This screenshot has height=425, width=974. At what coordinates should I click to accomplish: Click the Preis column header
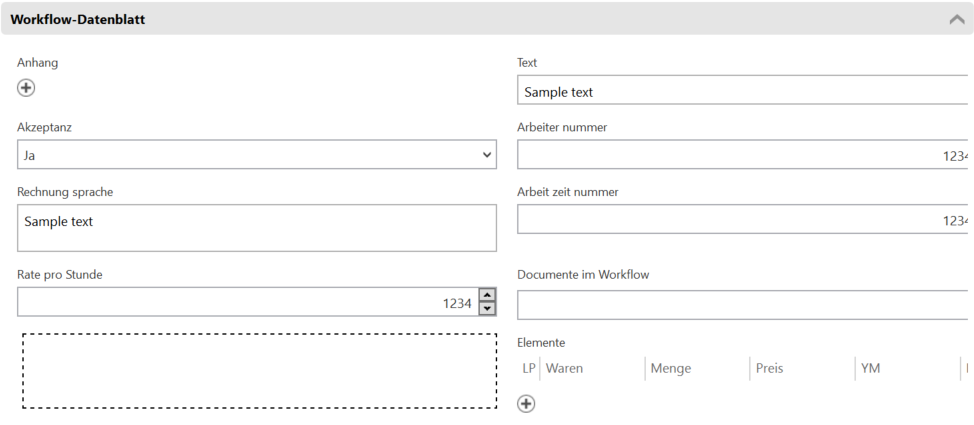(769, 369)
